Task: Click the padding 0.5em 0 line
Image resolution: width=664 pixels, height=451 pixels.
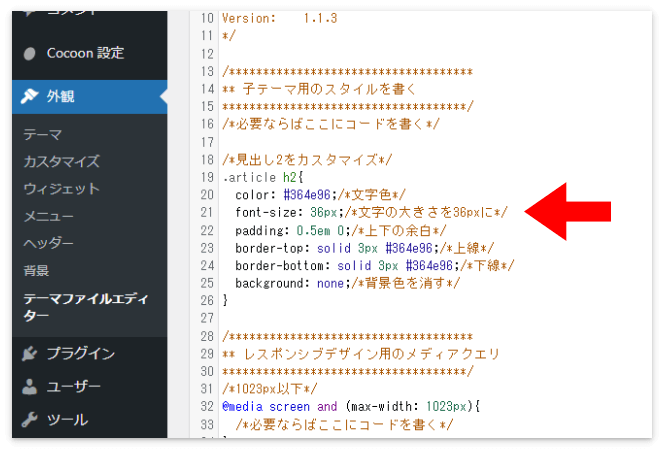Action: 341,230
